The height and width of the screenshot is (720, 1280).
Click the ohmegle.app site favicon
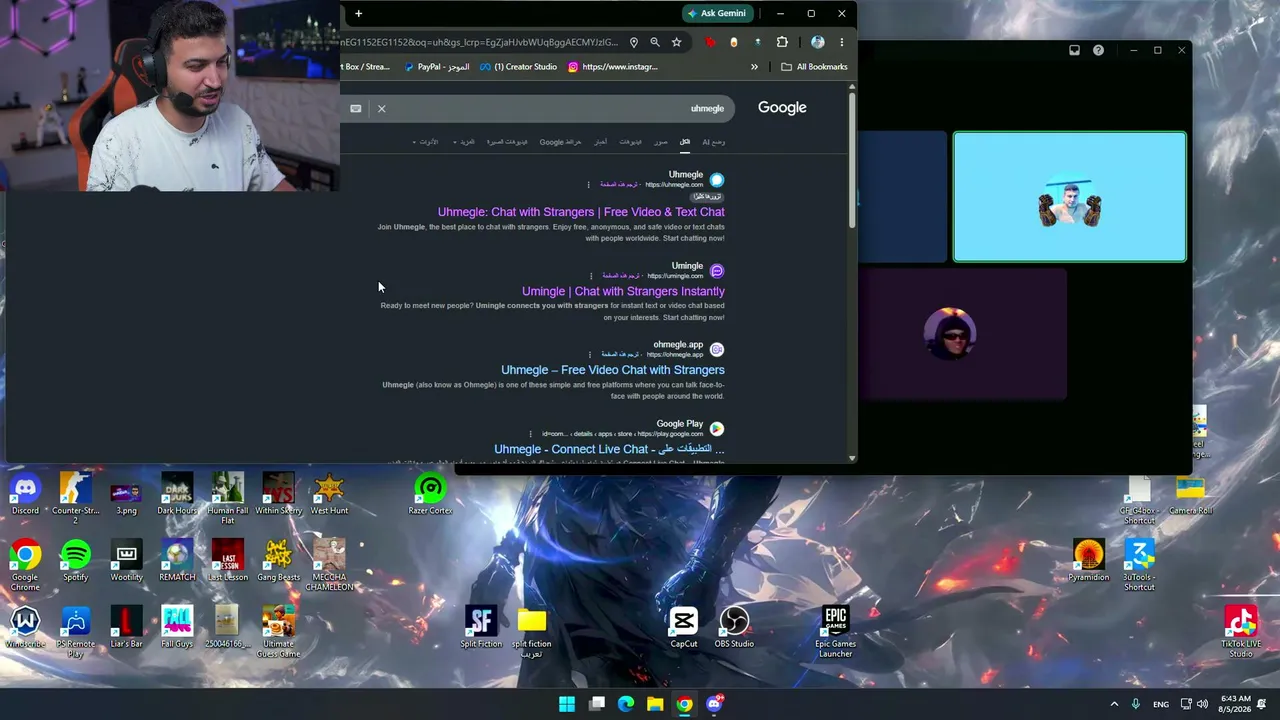[717, 349]
